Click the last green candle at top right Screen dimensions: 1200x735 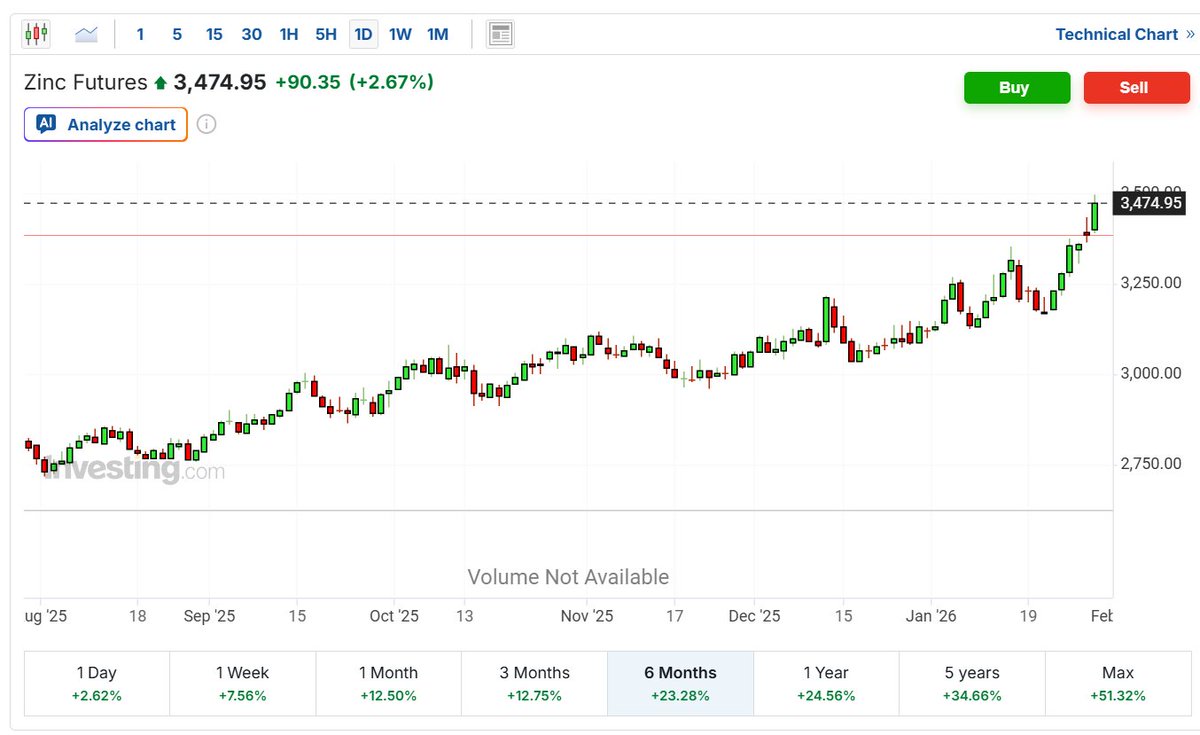pos(1095,215)
